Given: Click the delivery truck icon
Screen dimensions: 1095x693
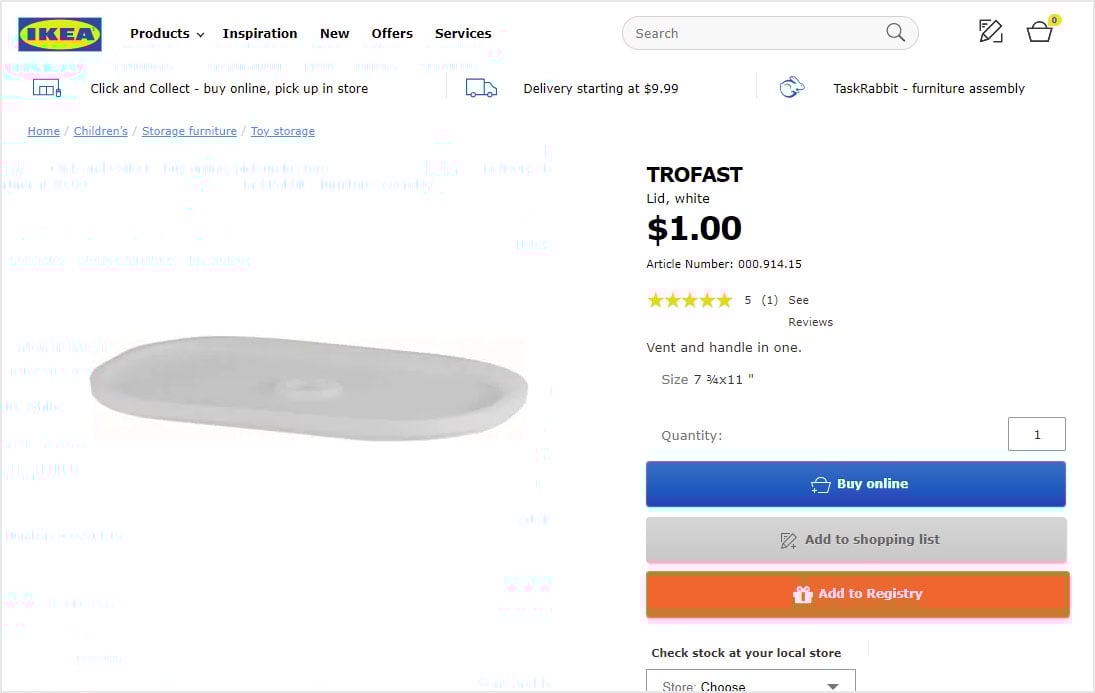Looking at the screenshot, I should coord(481,88).
